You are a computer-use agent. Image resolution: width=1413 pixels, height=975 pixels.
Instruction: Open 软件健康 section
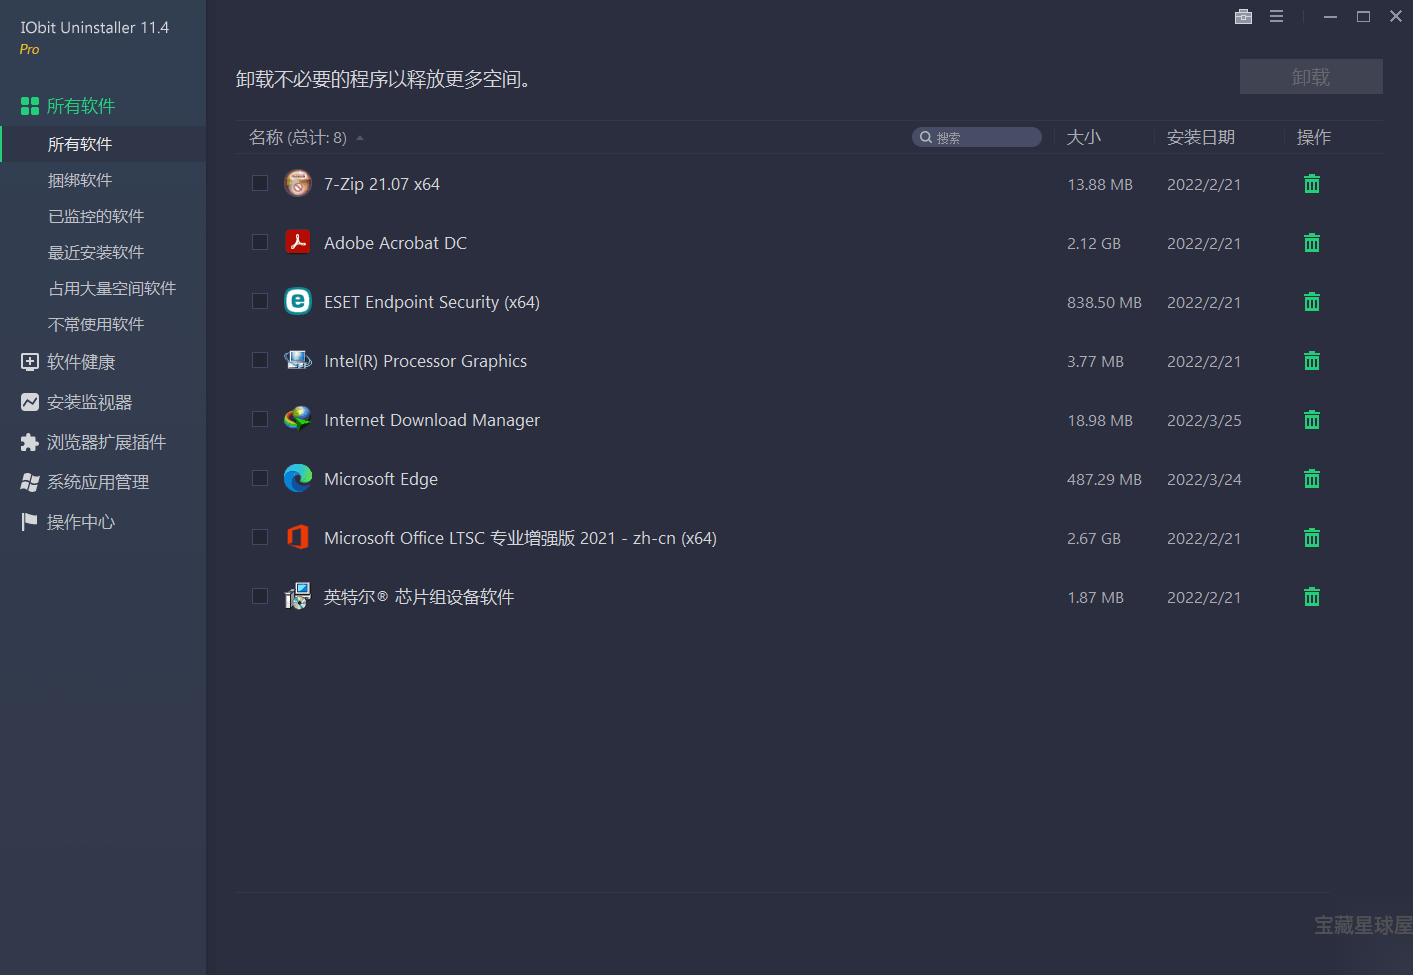81,362
